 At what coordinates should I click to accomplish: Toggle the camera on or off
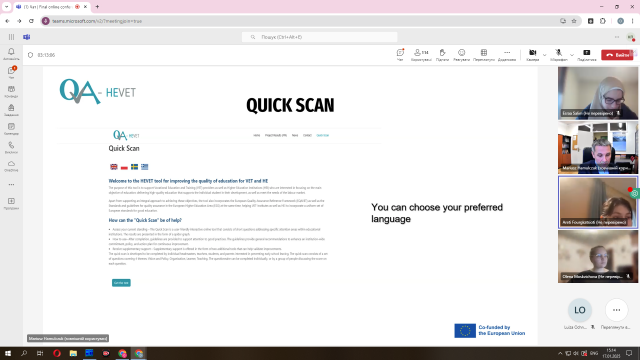532,55
